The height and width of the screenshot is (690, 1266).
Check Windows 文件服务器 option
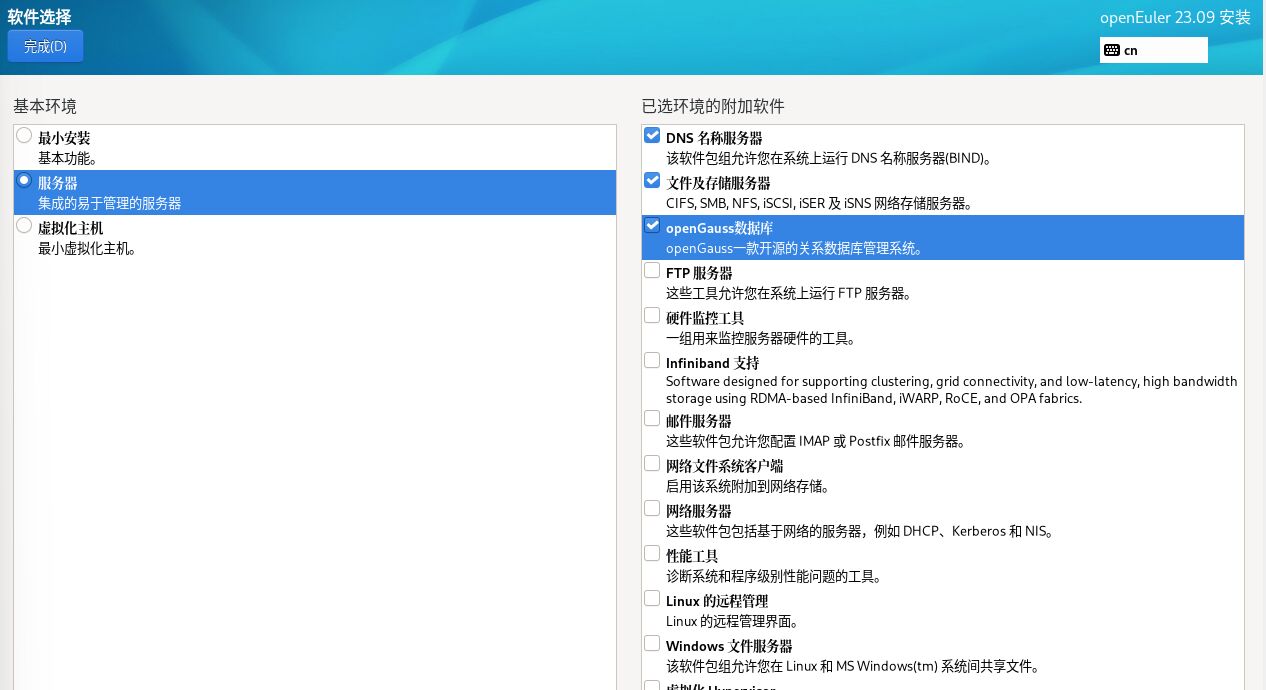pyautogui.click(x=652, y=644)
